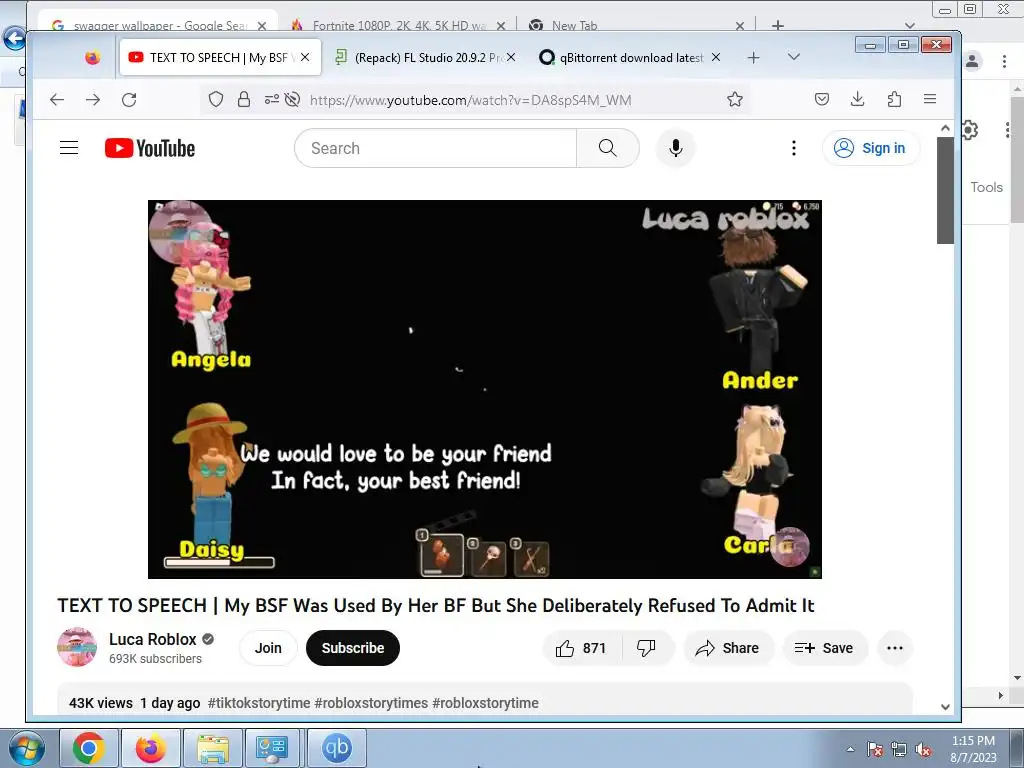Viewport: 1024px width, 768px height.
Task: Open #robloxstorytime hashtag link
Action: click(x=485, y=703)
